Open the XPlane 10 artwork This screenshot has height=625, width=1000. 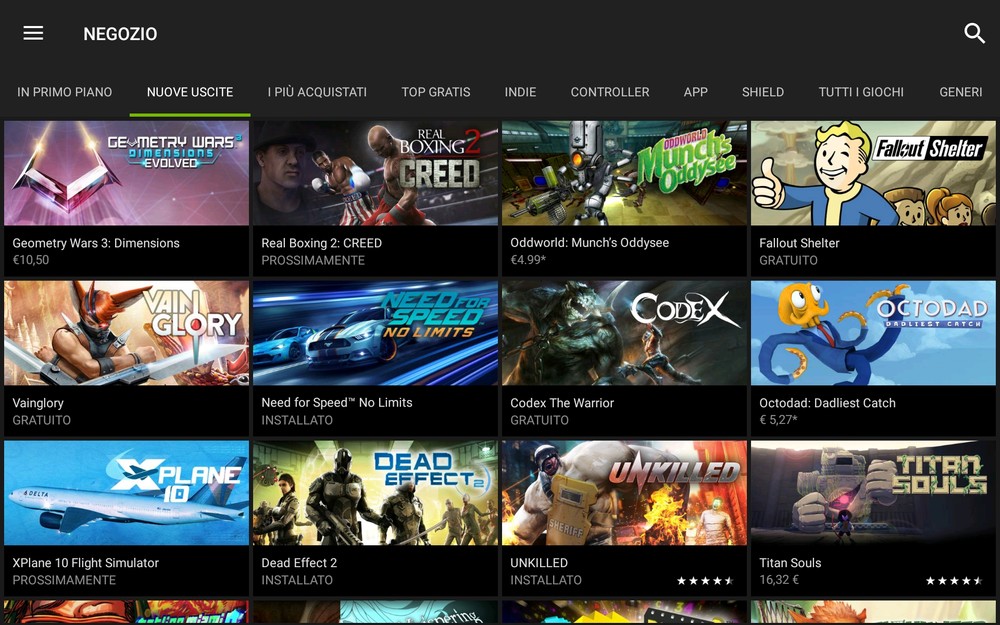tap(126, 493)
